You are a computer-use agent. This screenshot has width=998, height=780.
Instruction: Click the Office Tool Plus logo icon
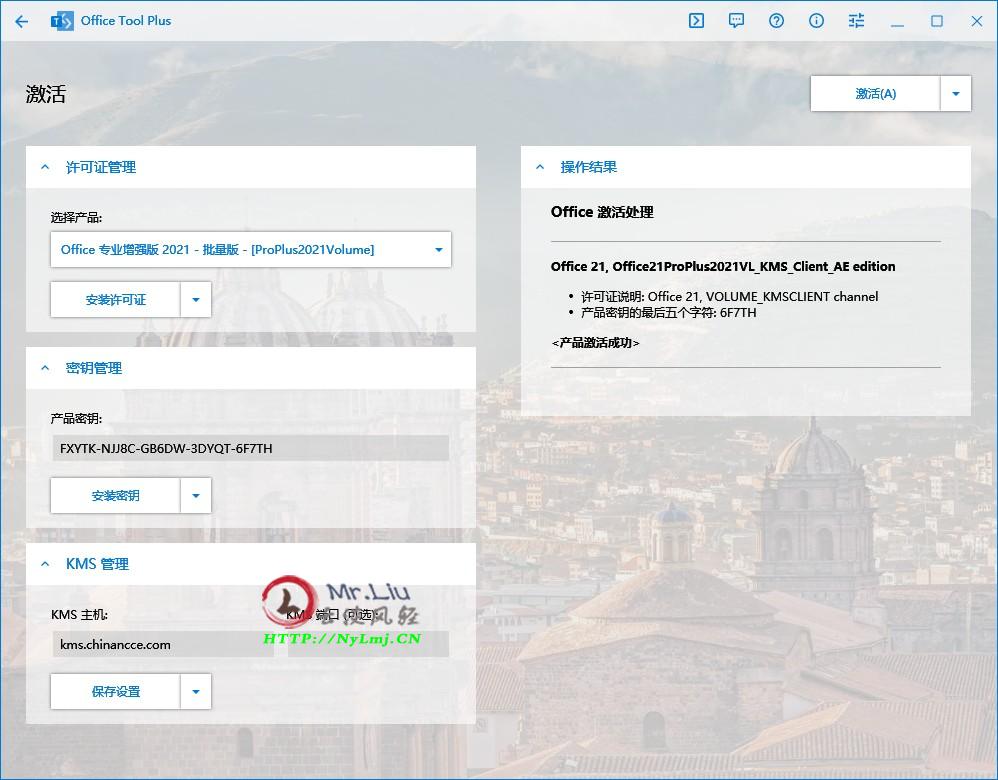[x=62, y=21]
